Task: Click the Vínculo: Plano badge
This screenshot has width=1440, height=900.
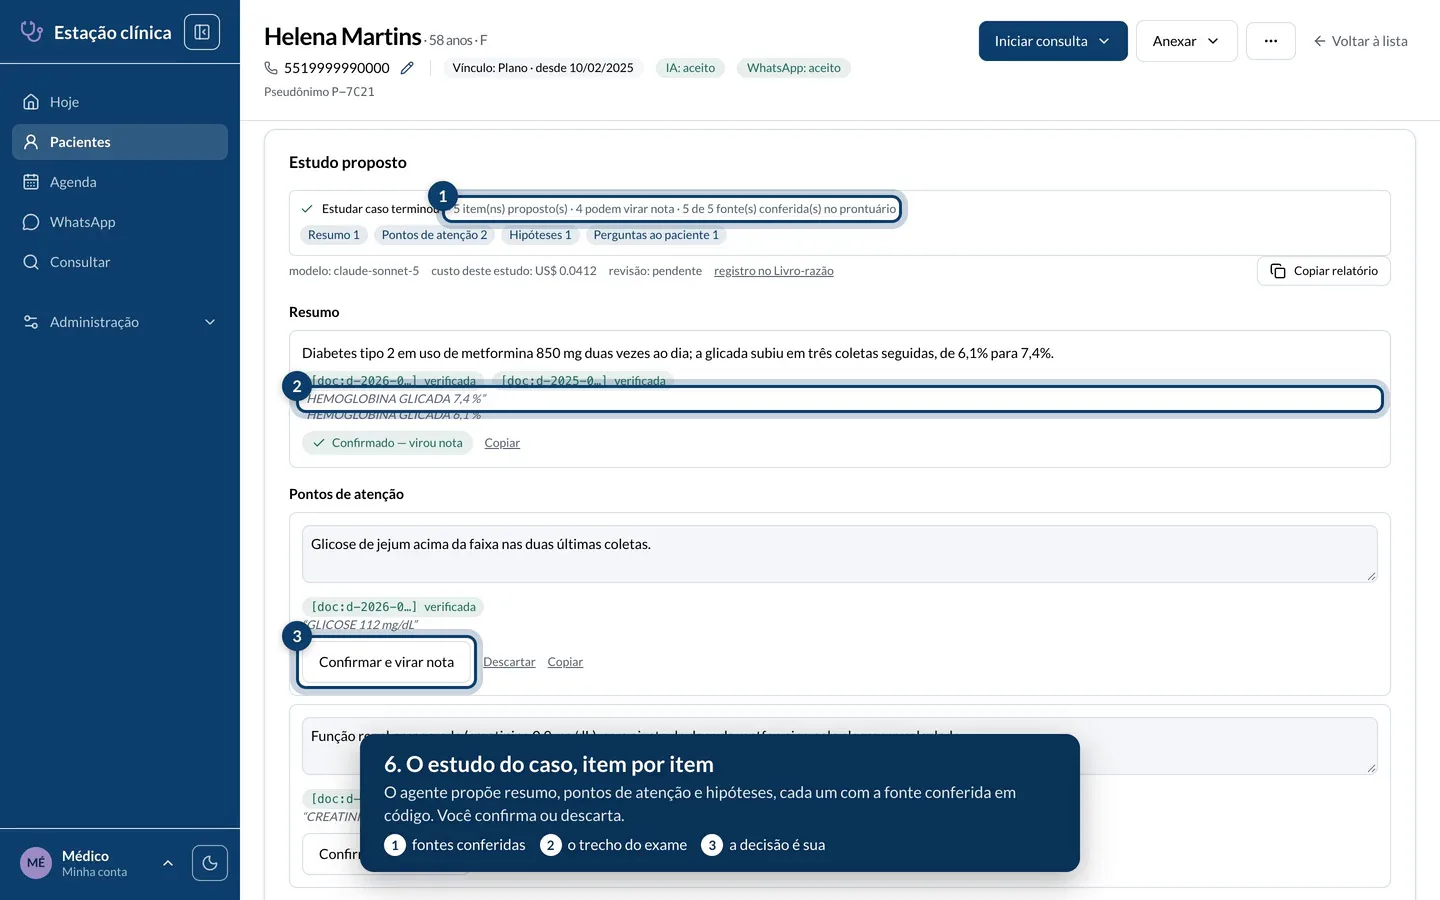Action: (x=543, y=68)
